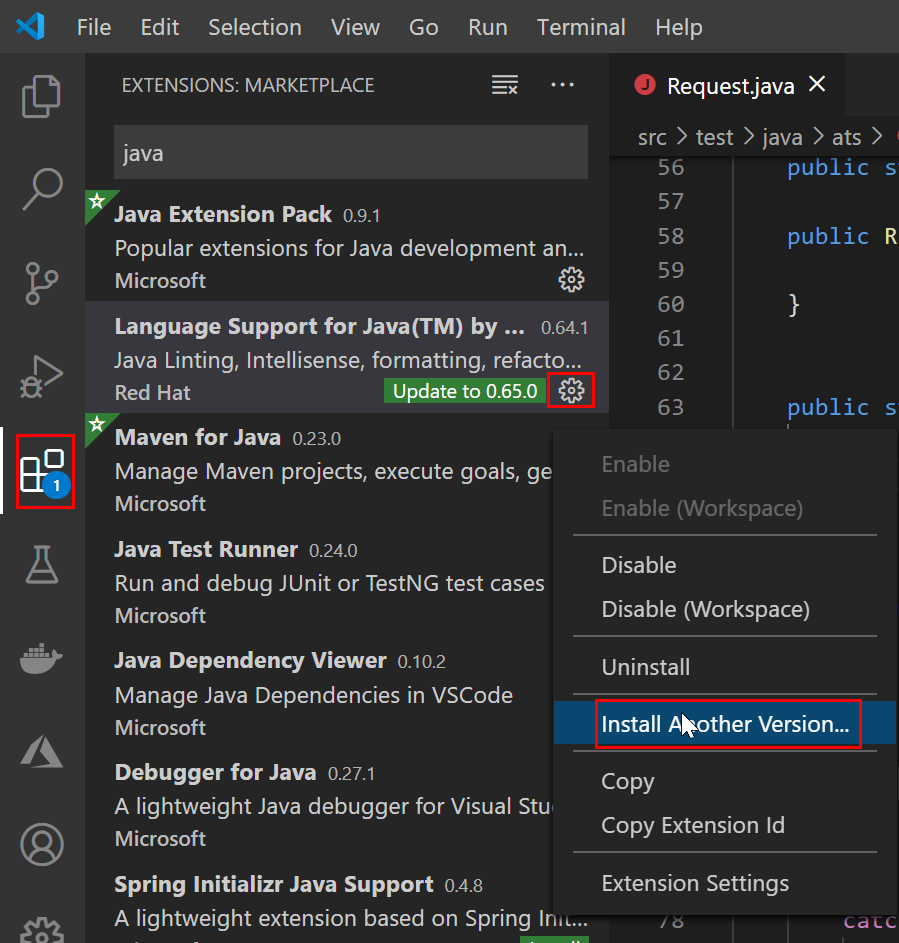Open the Test flask view

[41, 565]
